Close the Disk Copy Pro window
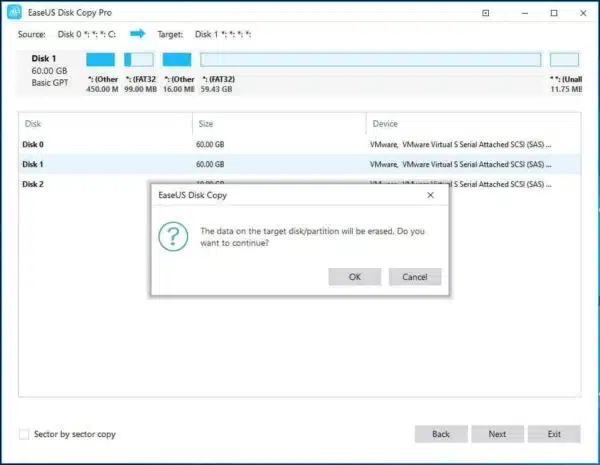 (x=583, y=13)
